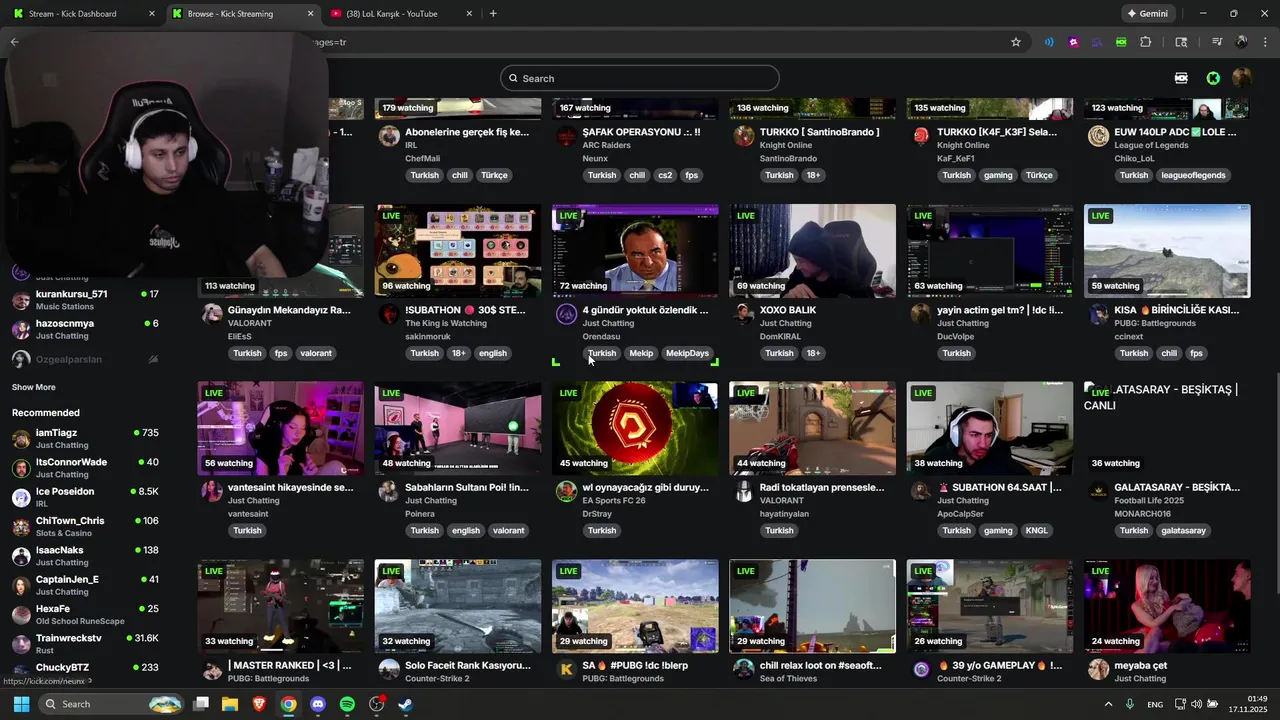Open Windows Start menu

tap(21, 704)
